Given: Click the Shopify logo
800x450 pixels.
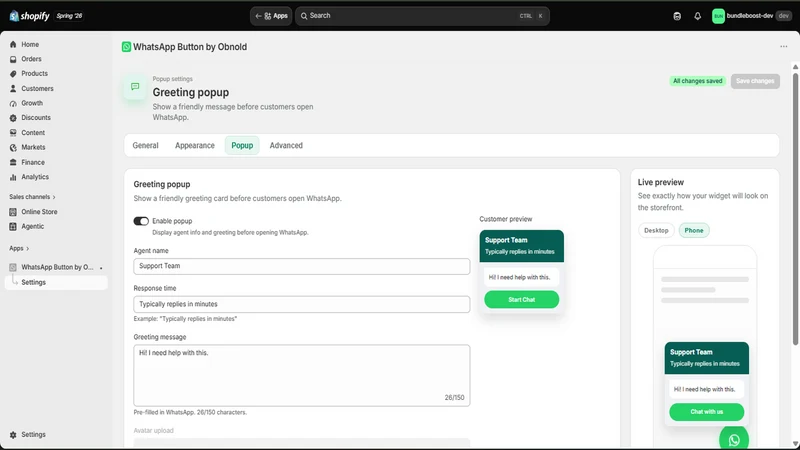Looking at the screenshot, I should coord(30,16).
